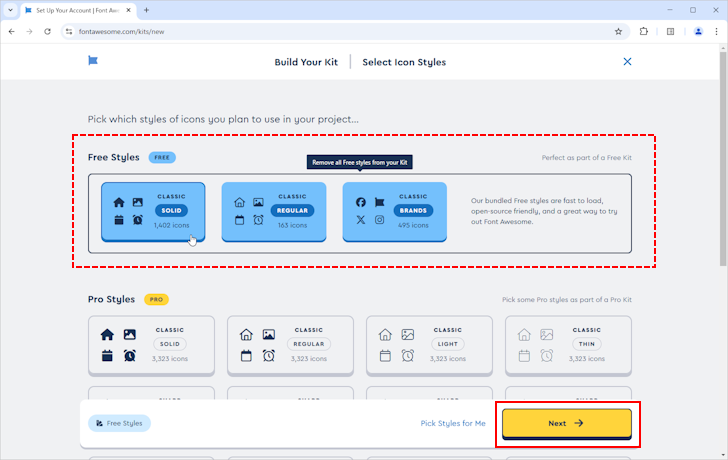
Task: Click the blue FREE badge beside Free Styles
Action: 162,157
